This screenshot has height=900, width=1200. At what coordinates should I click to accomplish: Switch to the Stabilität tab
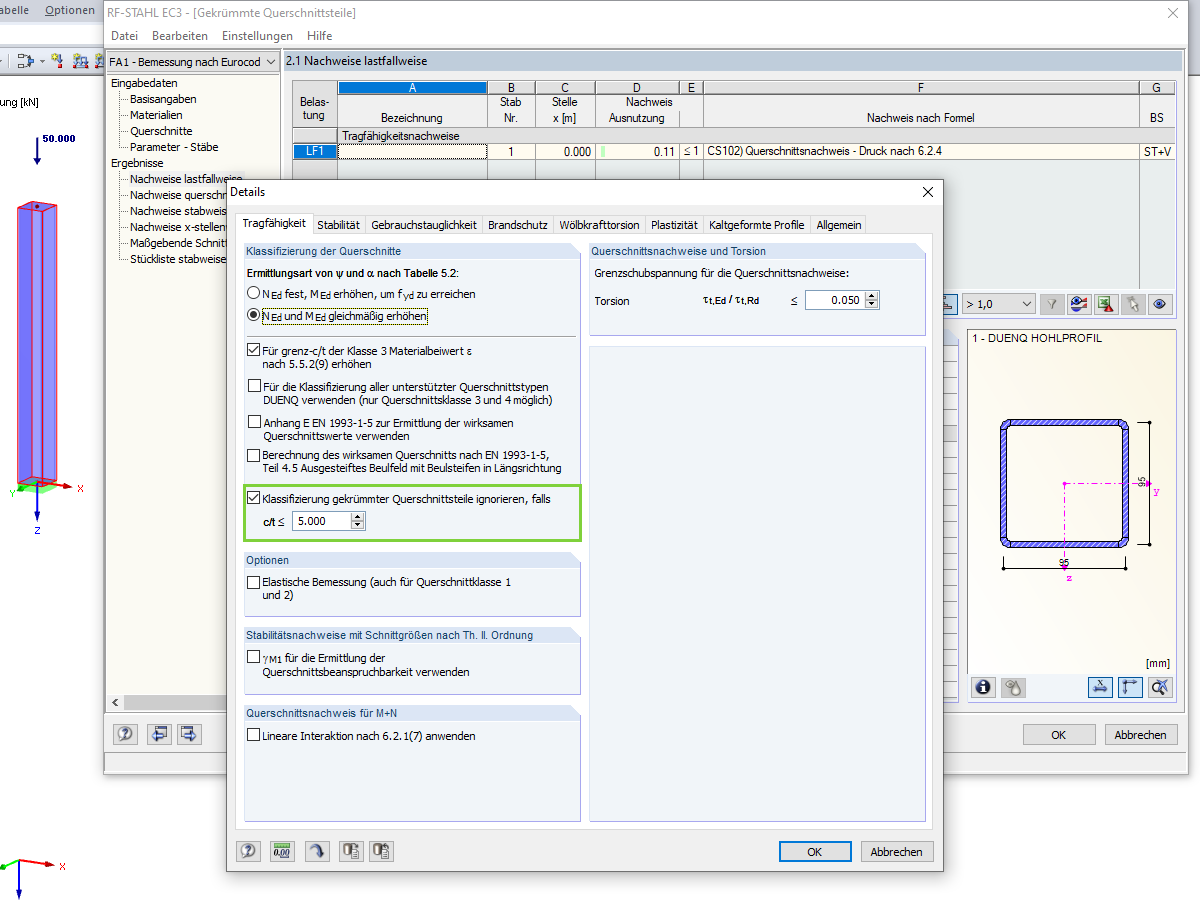338,225
